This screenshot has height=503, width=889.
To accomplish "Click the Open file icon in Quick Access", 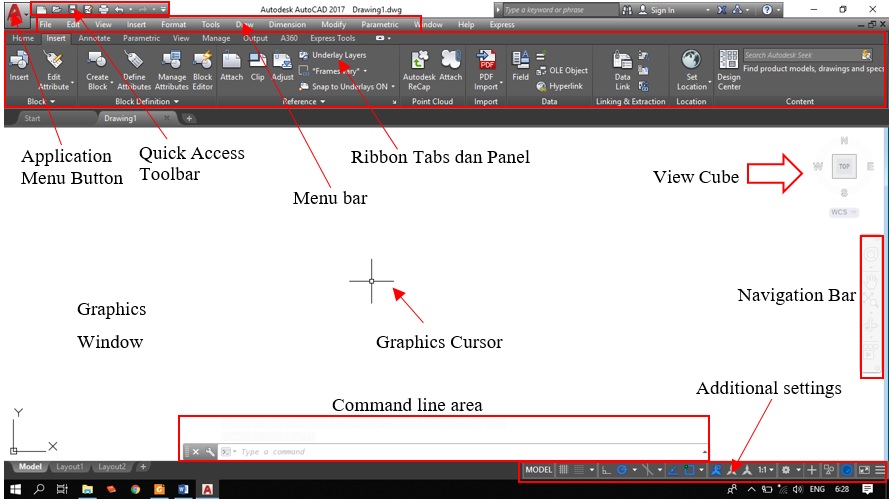I will pyautogui.click(x=57, y=10).
